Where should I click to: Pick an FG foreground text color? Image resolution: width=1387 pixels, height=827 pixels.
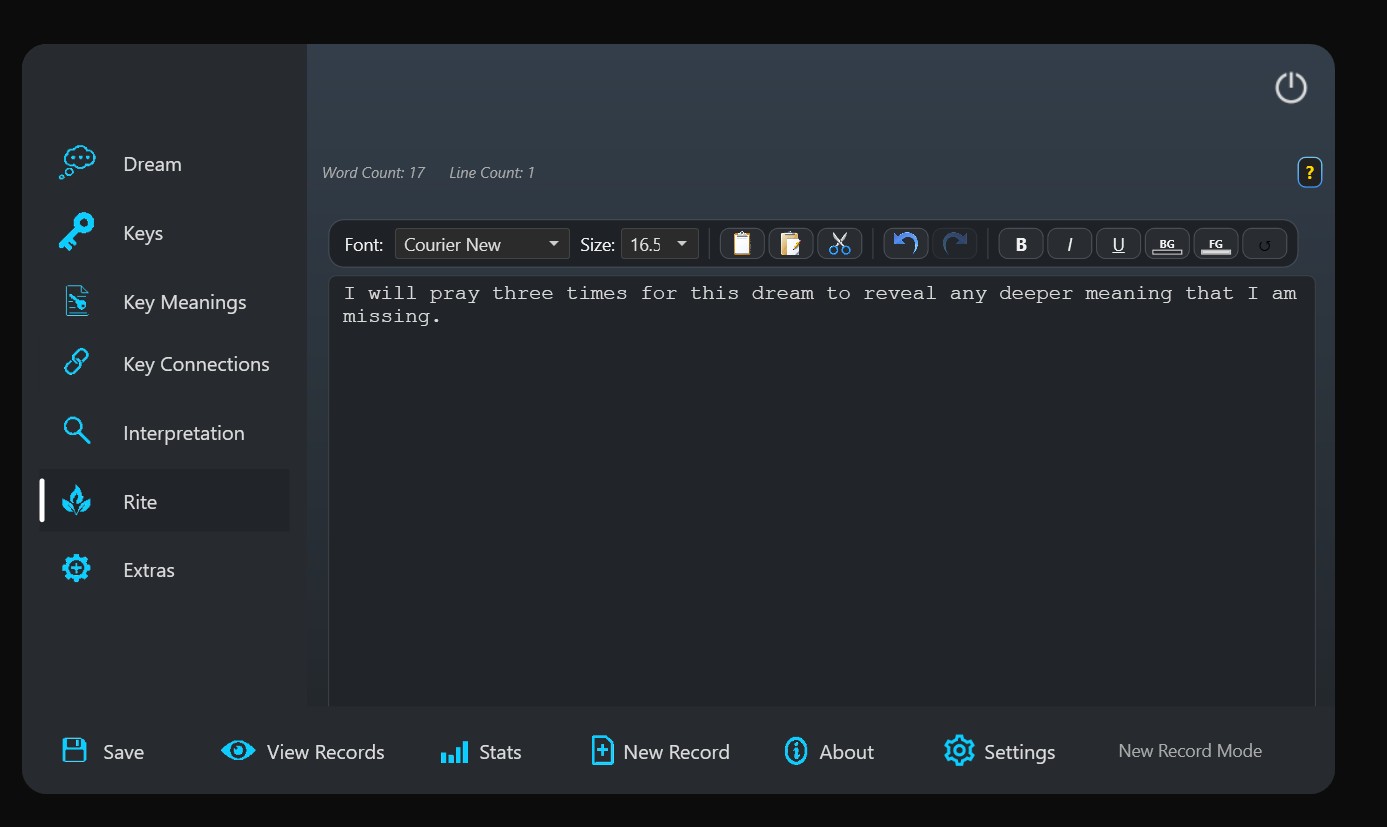(x=1216, y=244)
